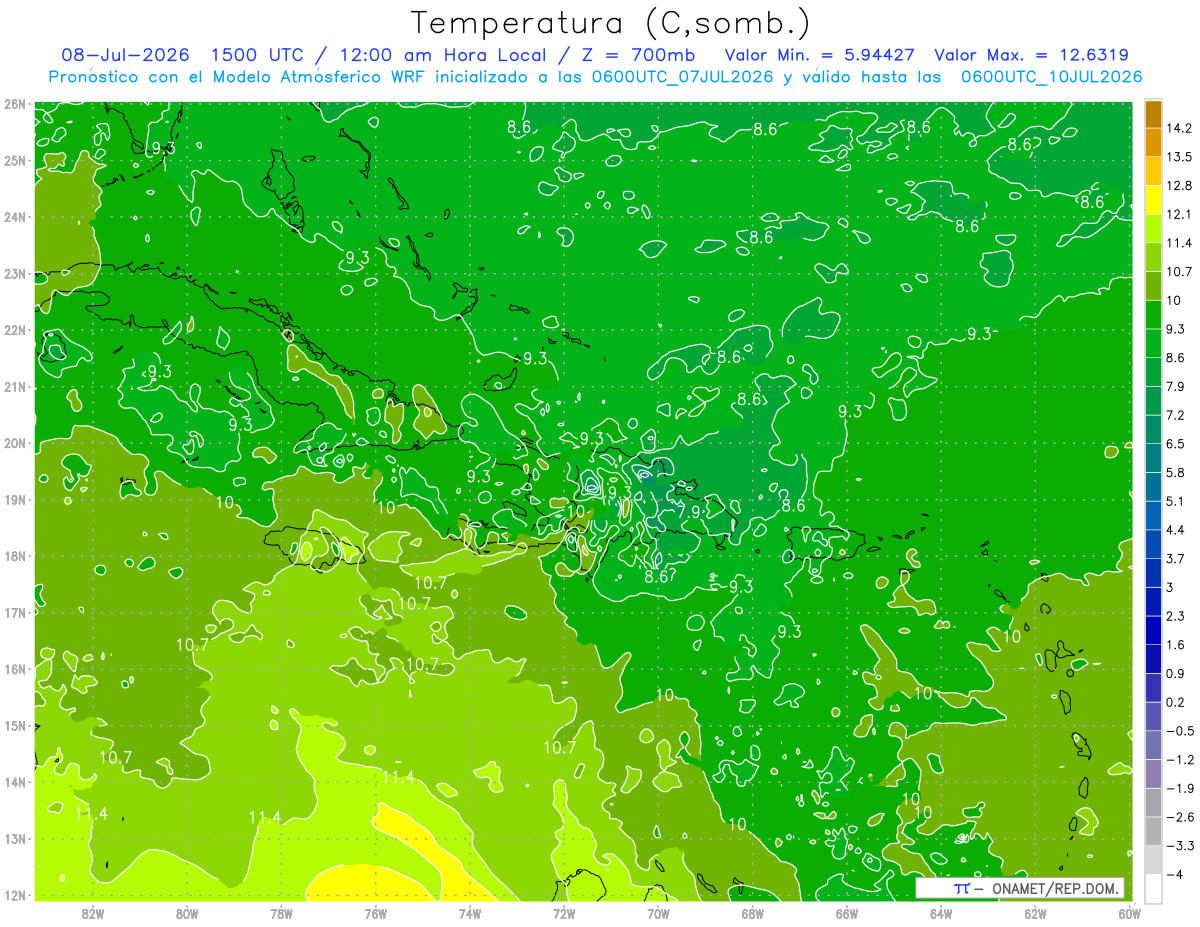
Task: Click the '12:00 am Hora Local' text
Action: click(x=444, y=55)
